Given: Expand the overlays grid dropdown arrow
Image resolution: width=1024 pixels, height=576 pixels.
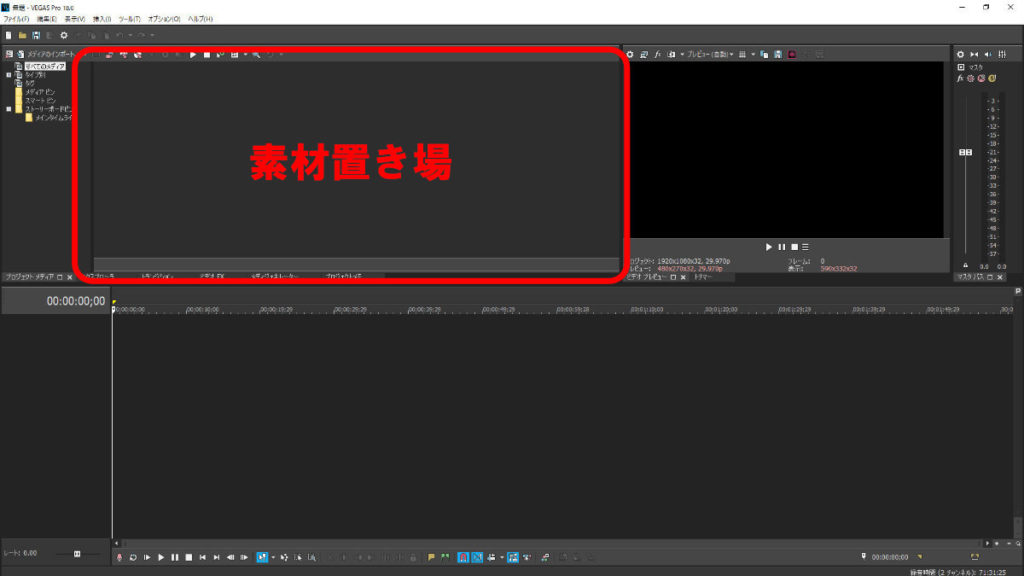Looking at the screenshot, I should coord(752,54).
